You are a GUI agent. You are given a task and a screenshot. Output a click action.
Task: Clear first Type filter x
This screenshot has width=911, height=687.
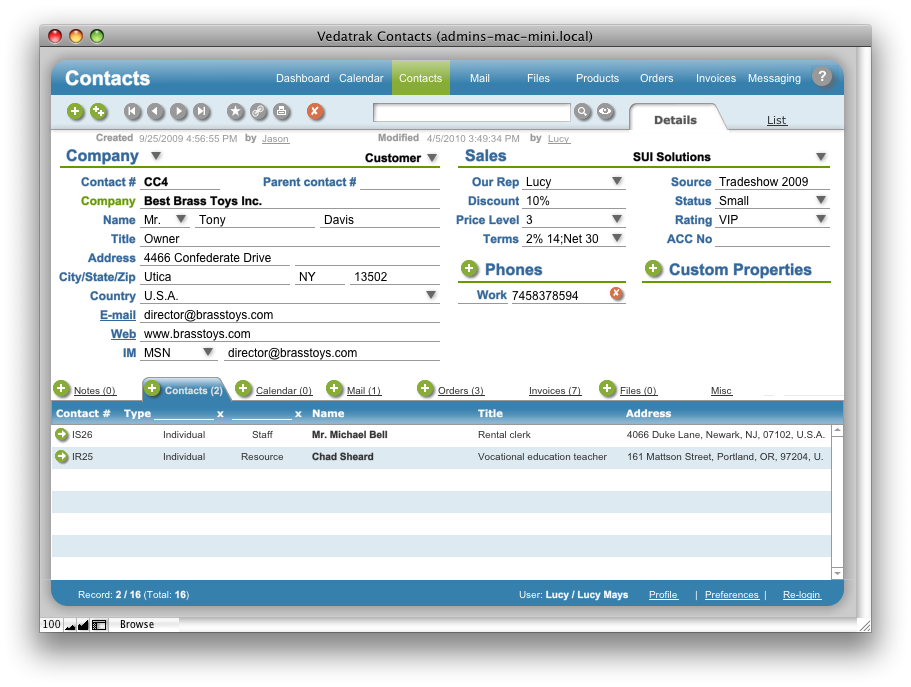click(x=220, y=414)
